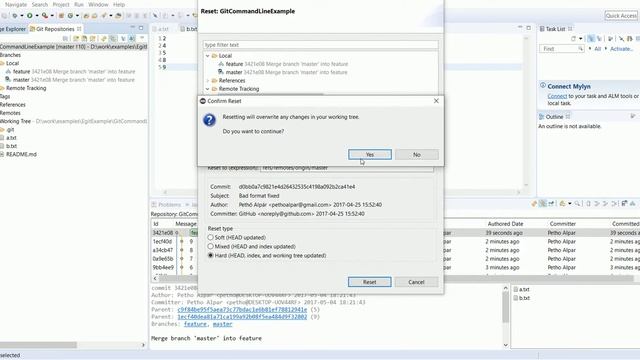
Task: Open External Tools dropdown arrow
Action: 52,16
